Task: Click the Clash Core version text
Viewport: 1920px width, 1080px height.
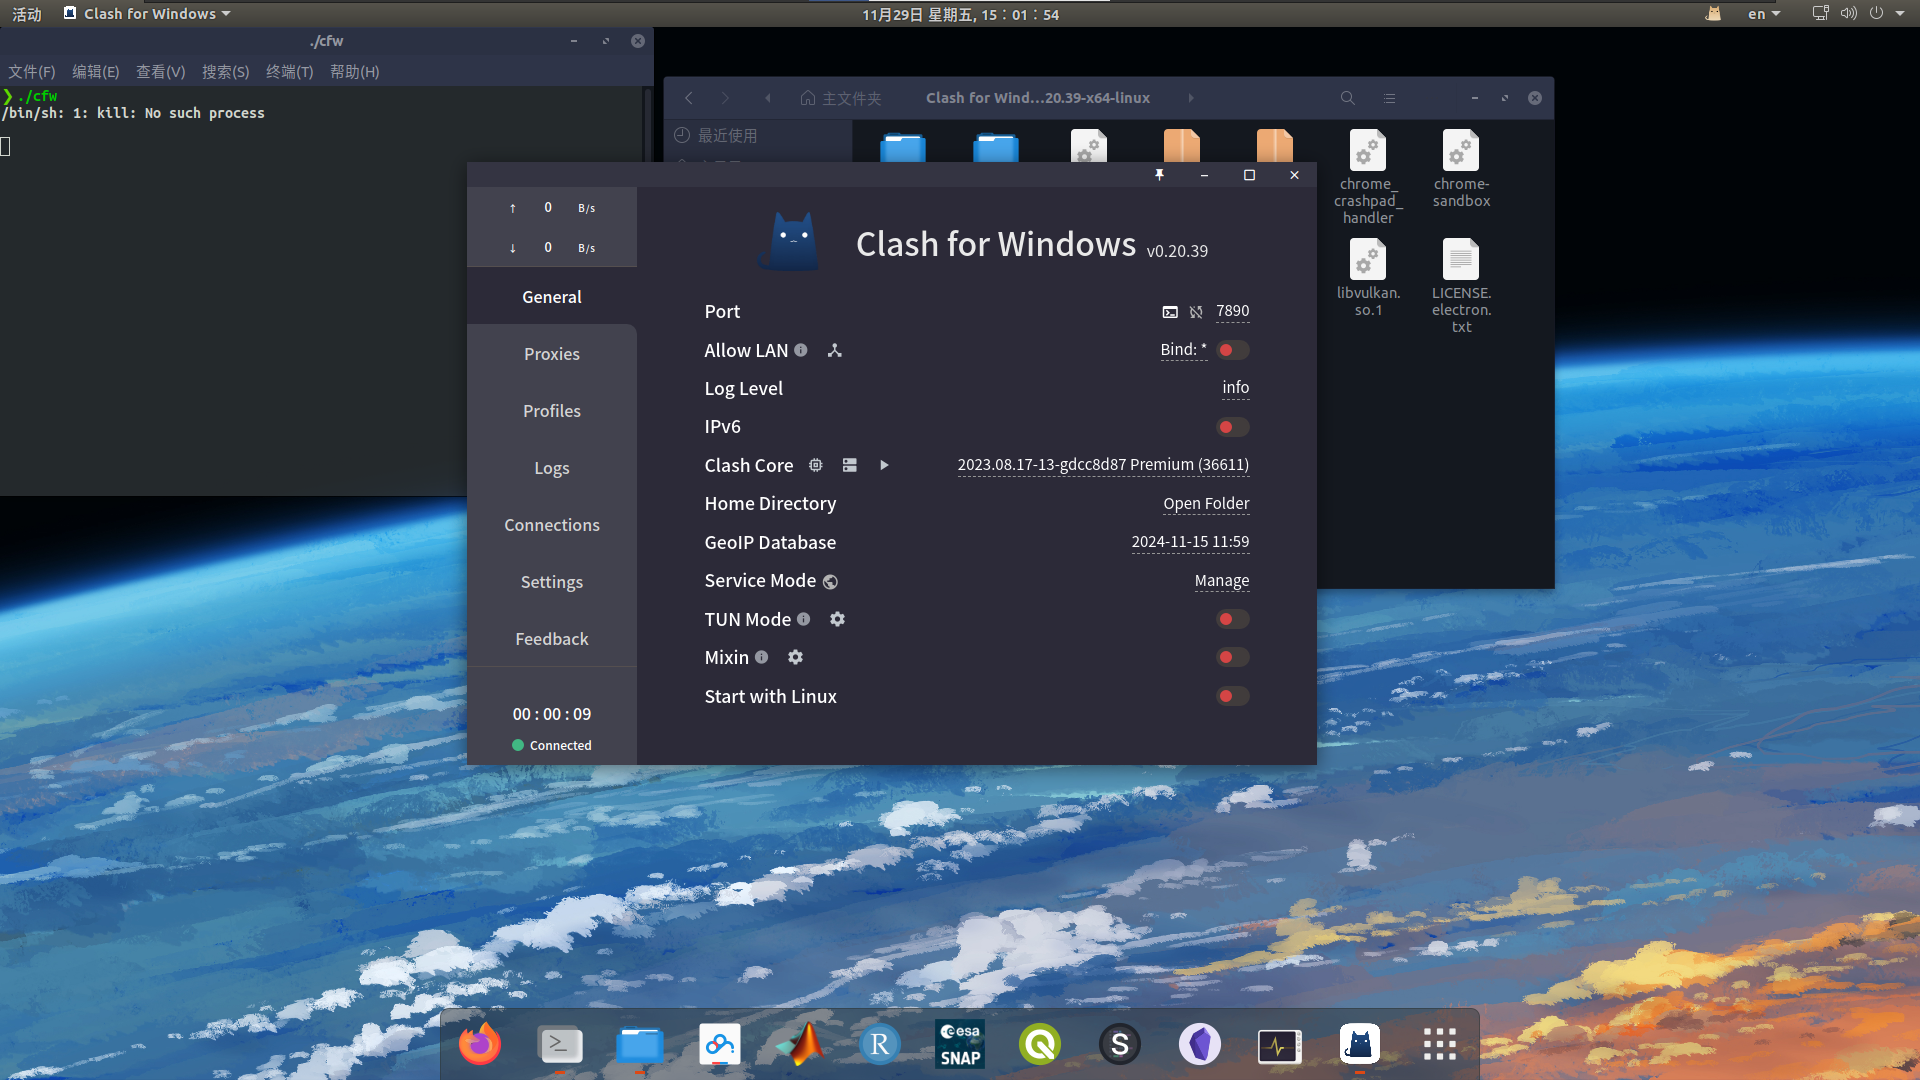Action: point(1103,465)
